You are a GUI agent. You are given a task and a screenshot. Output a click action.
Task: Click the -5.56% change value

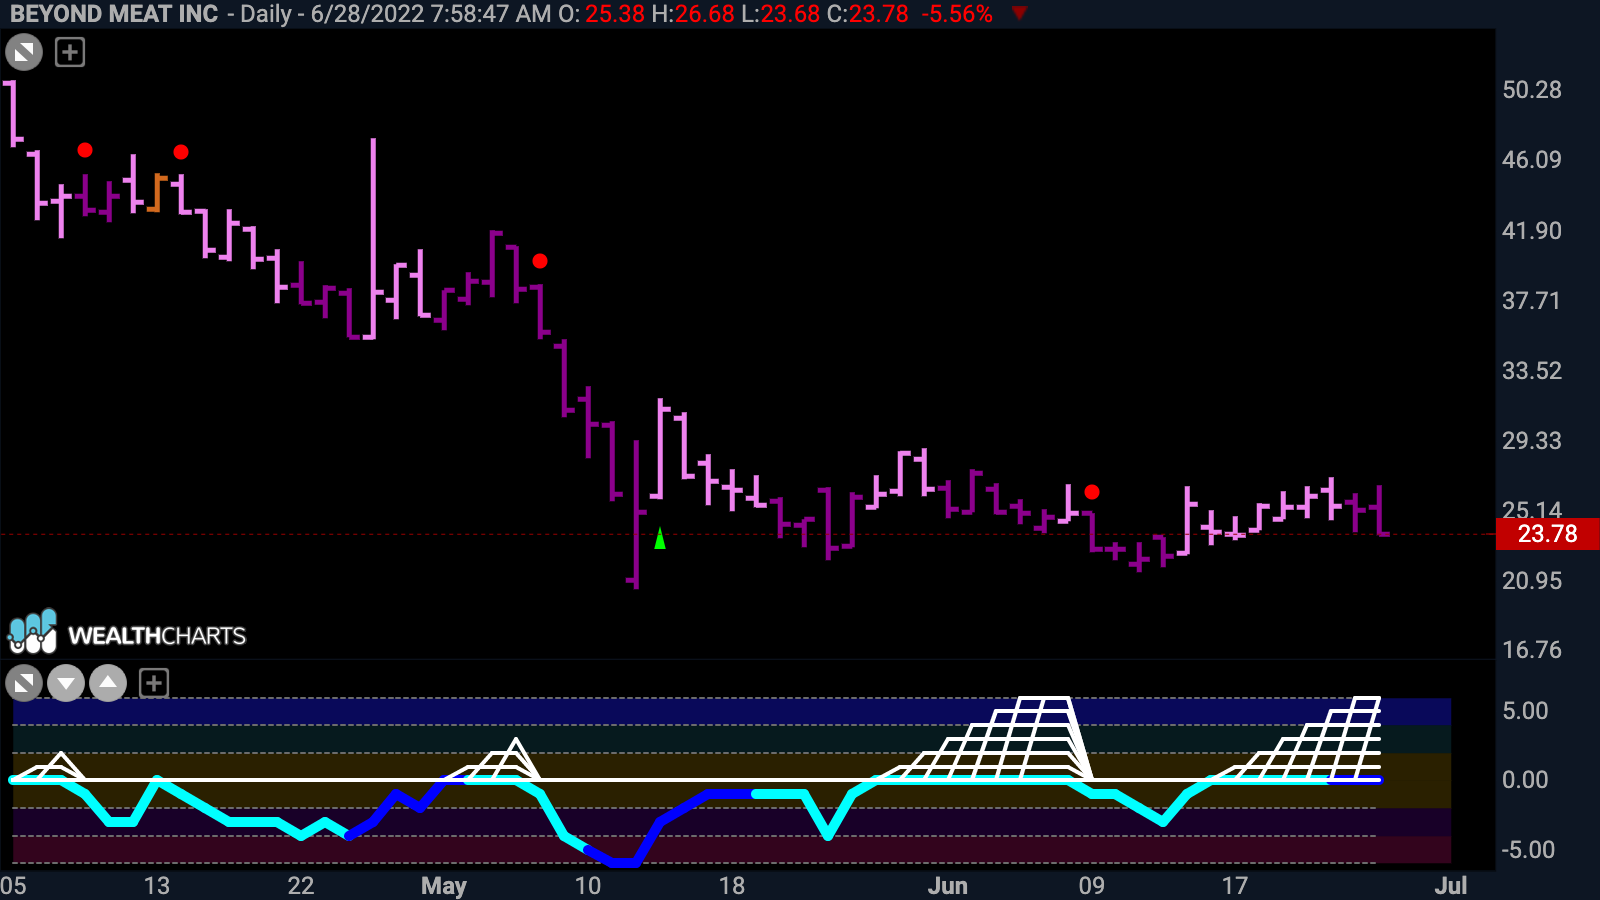[x=956, y=14]
